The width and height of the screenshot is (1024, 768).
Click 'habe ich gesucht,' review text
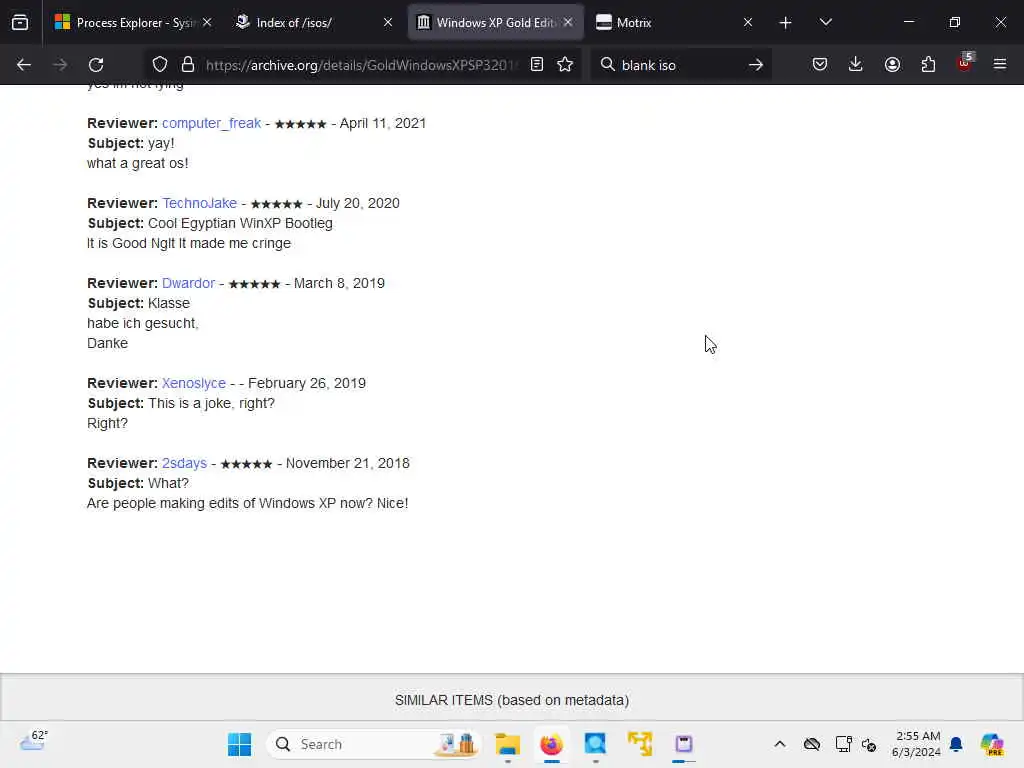pyautogui.click(x=142, y=323)
